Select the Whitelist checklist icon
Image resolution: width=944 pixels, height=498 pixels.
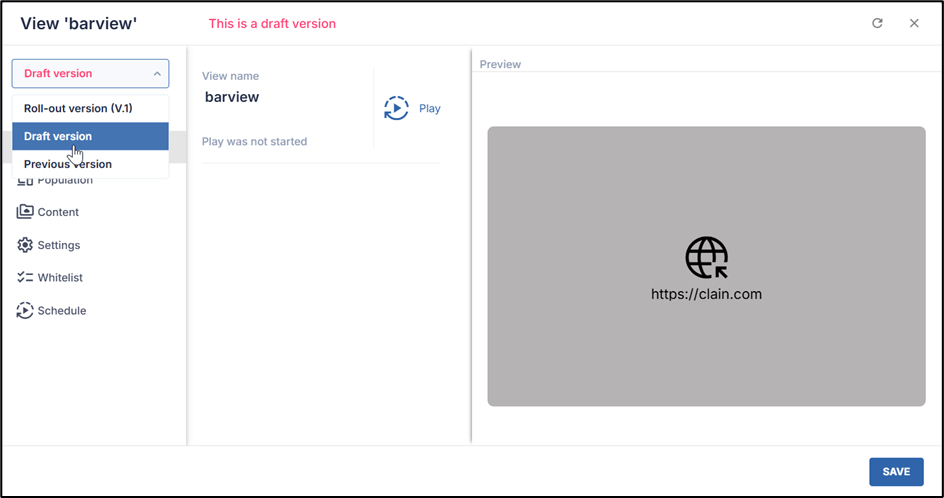click(x=25, y=278)
